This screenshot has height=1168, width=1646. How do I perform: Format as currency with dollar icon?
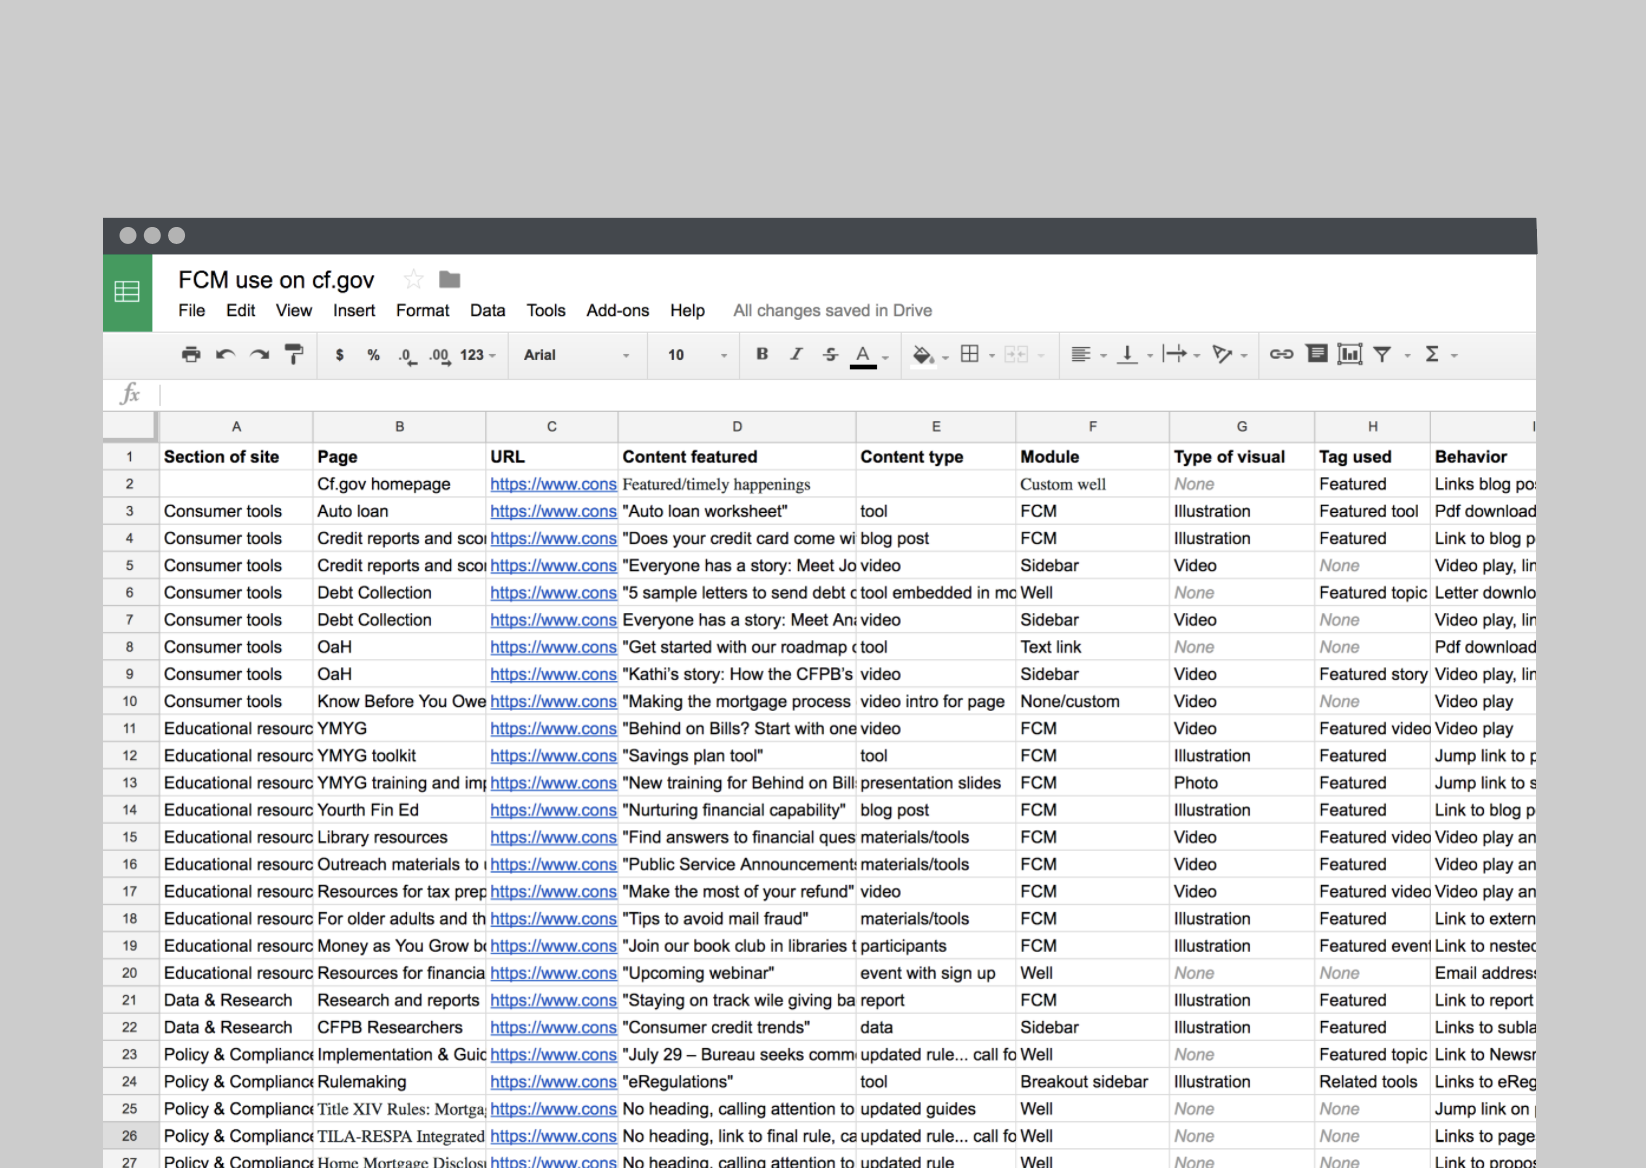tap(340, 355)
